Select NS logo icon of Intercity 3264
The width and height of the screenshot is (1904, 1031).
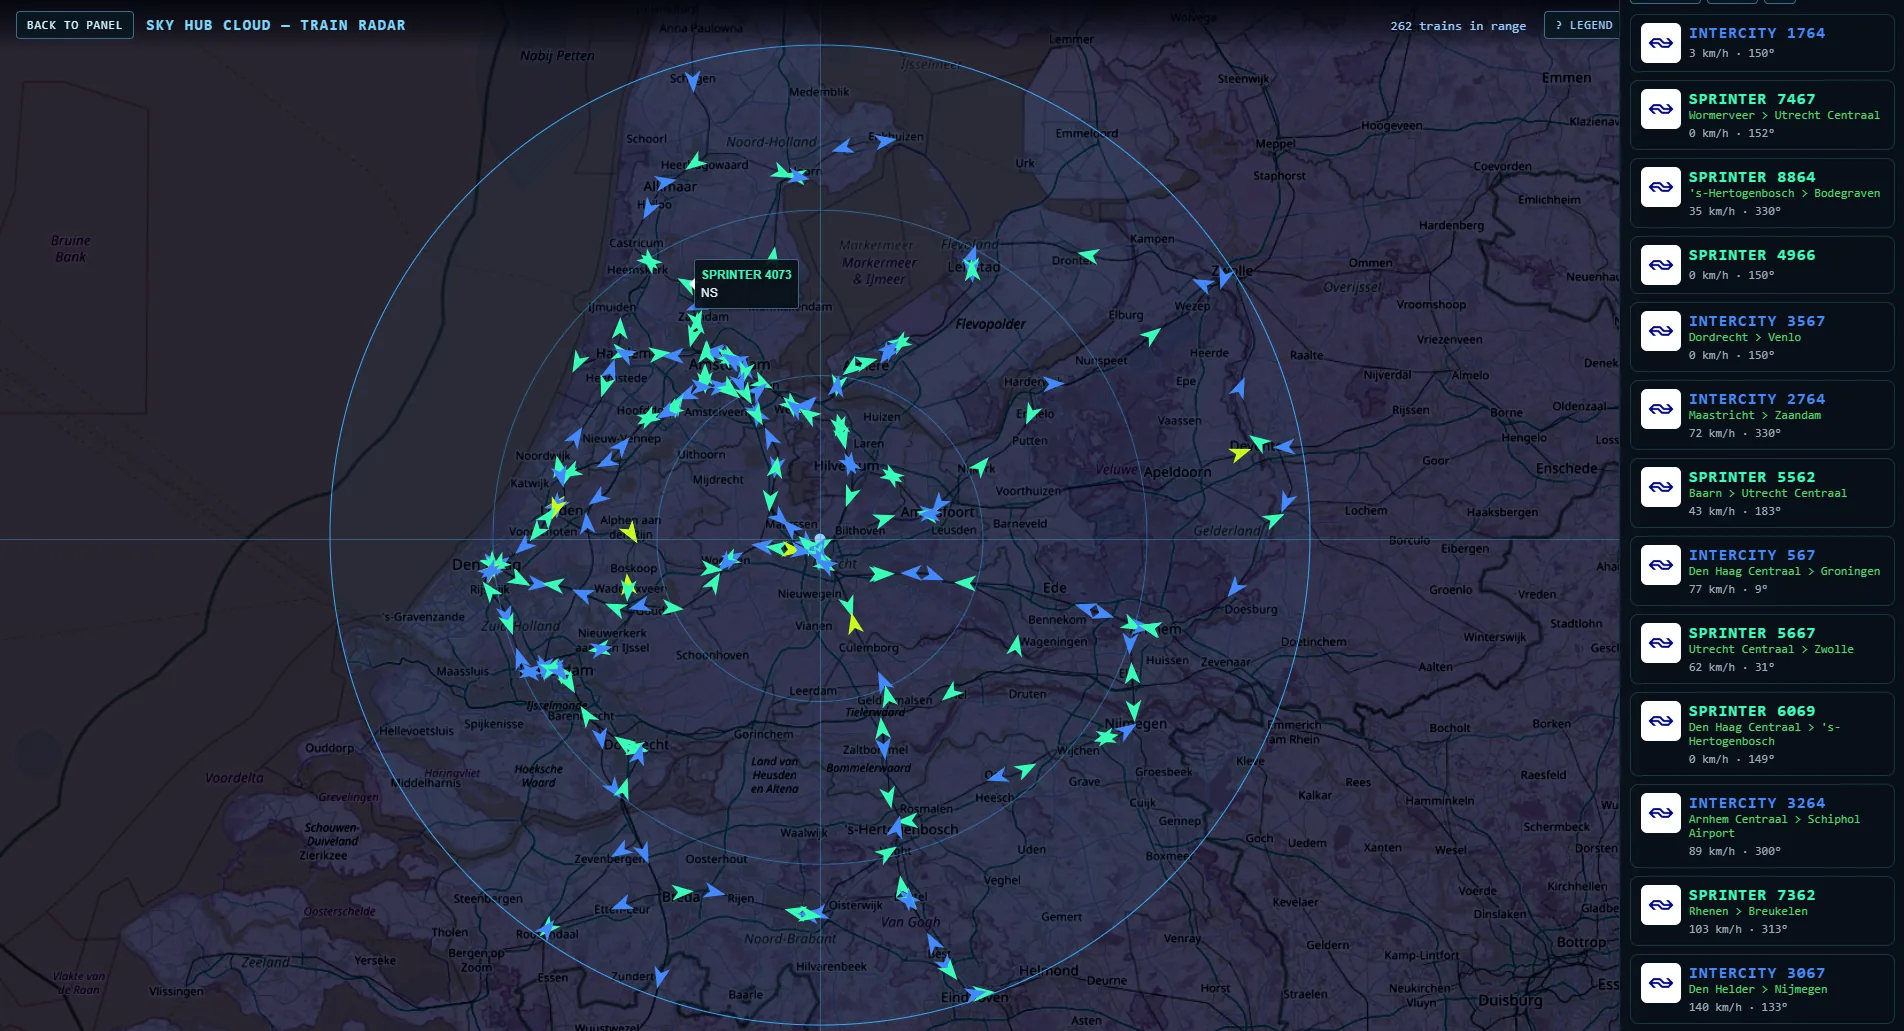pyautogui.click(x=1661, y=813)
